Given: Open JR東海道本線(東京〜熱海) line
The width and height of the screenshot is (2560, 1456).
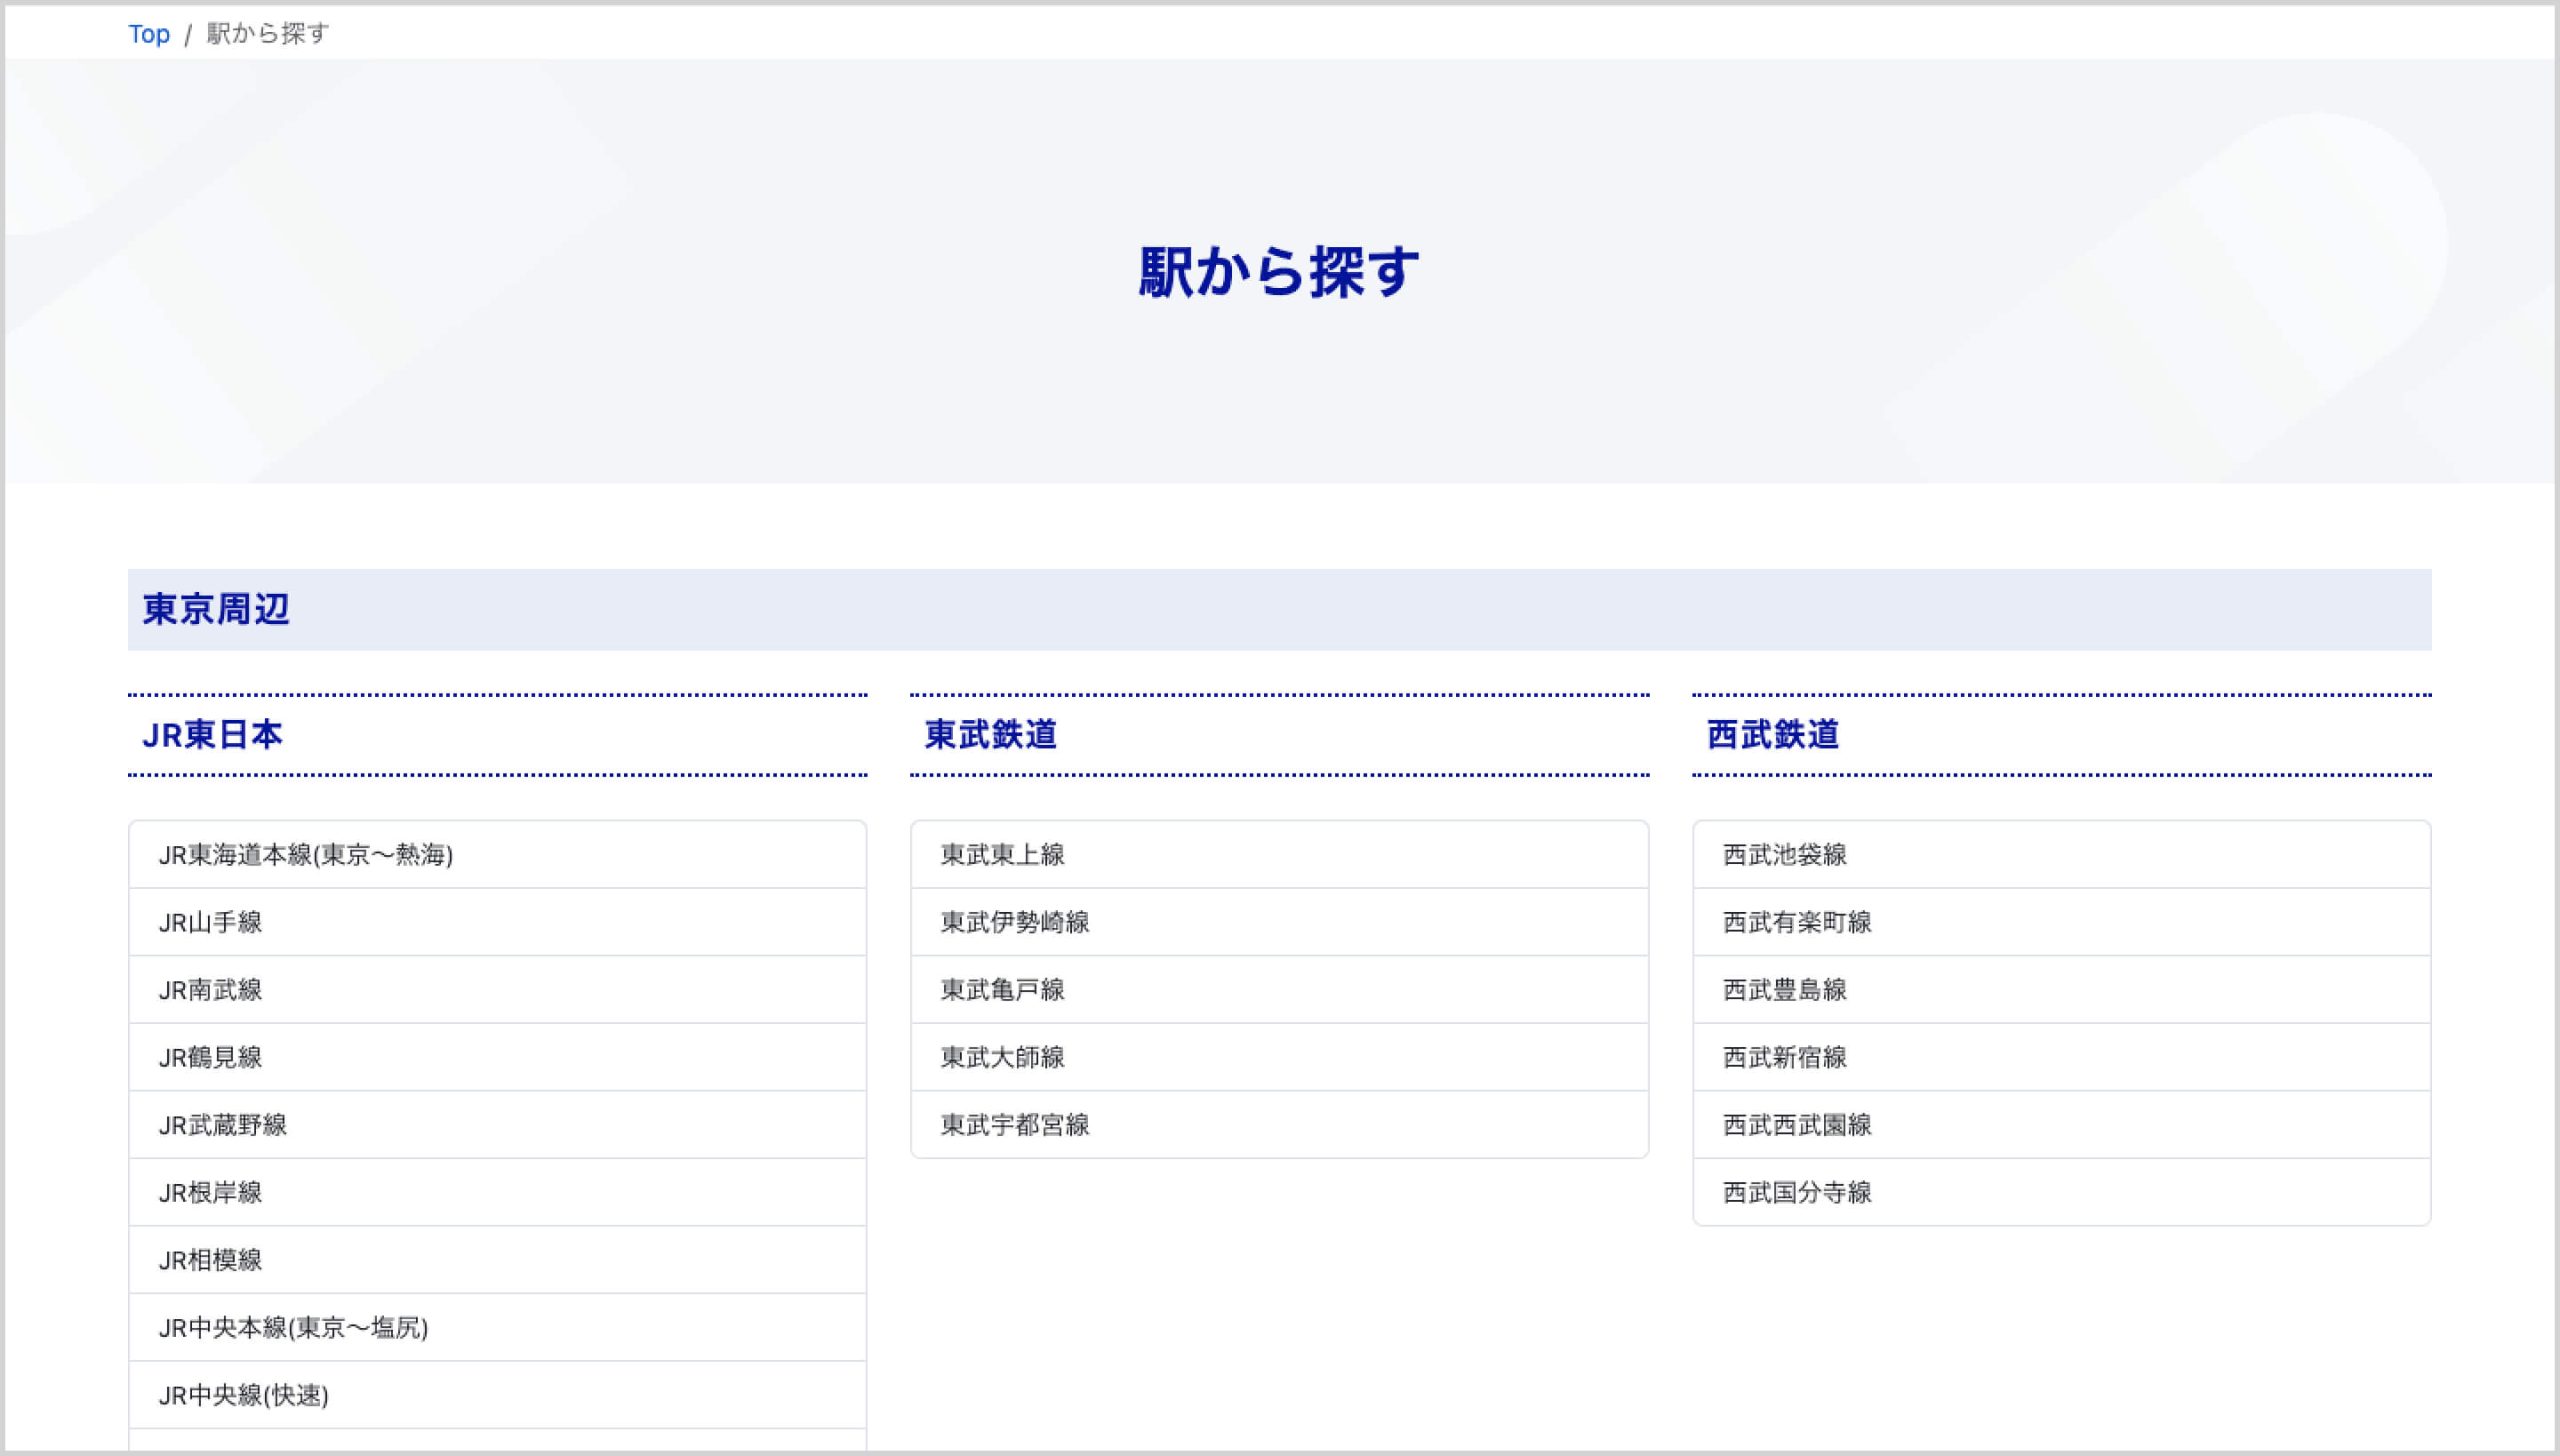Looking at the screenshot, I should click(497, 854).
